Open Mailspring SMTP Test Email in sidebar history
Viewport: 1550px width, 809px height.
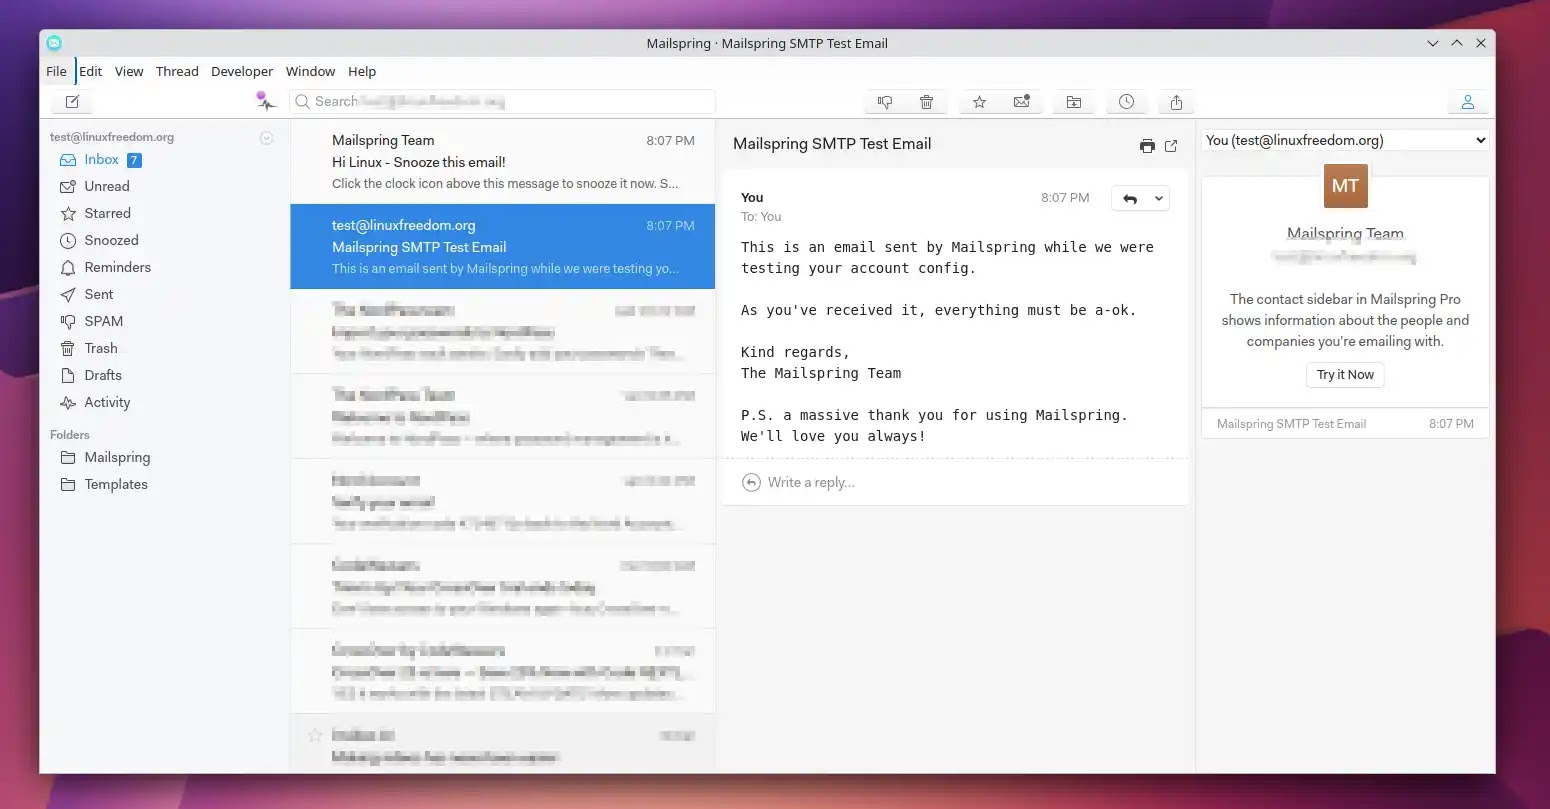pyautogui.click(x=1345, y=424)
